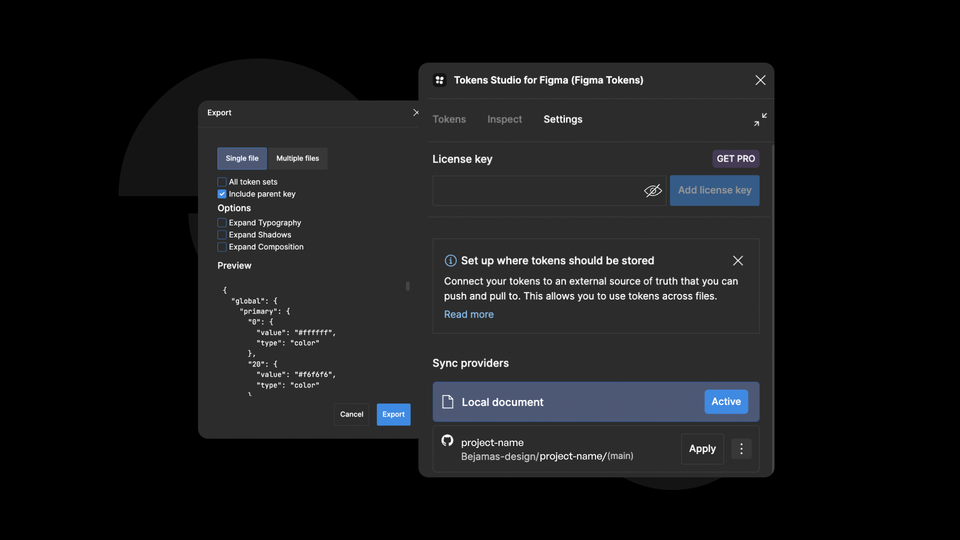Enable Expand Composition option

click(x=222, y=247)
